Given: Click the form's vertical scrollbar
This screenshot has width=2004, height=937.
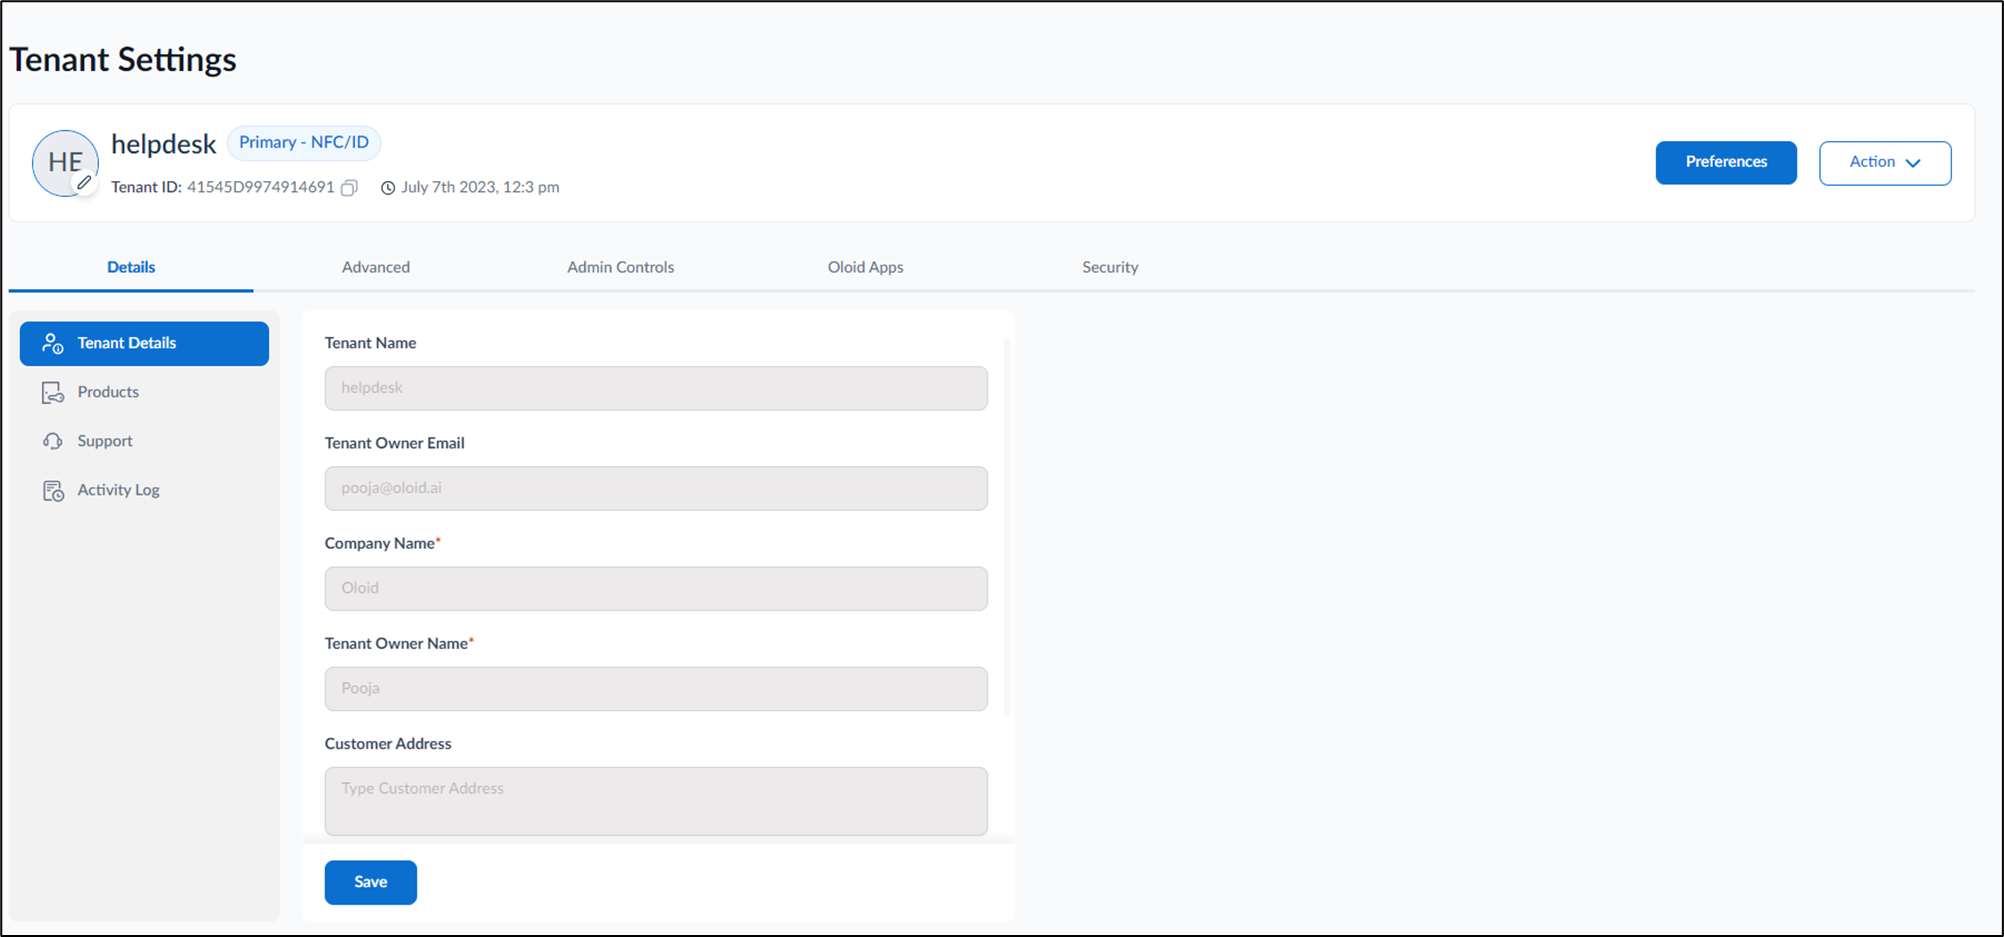Looking at the screenshot, I should pyautogui.click(x=1006, y=526).
